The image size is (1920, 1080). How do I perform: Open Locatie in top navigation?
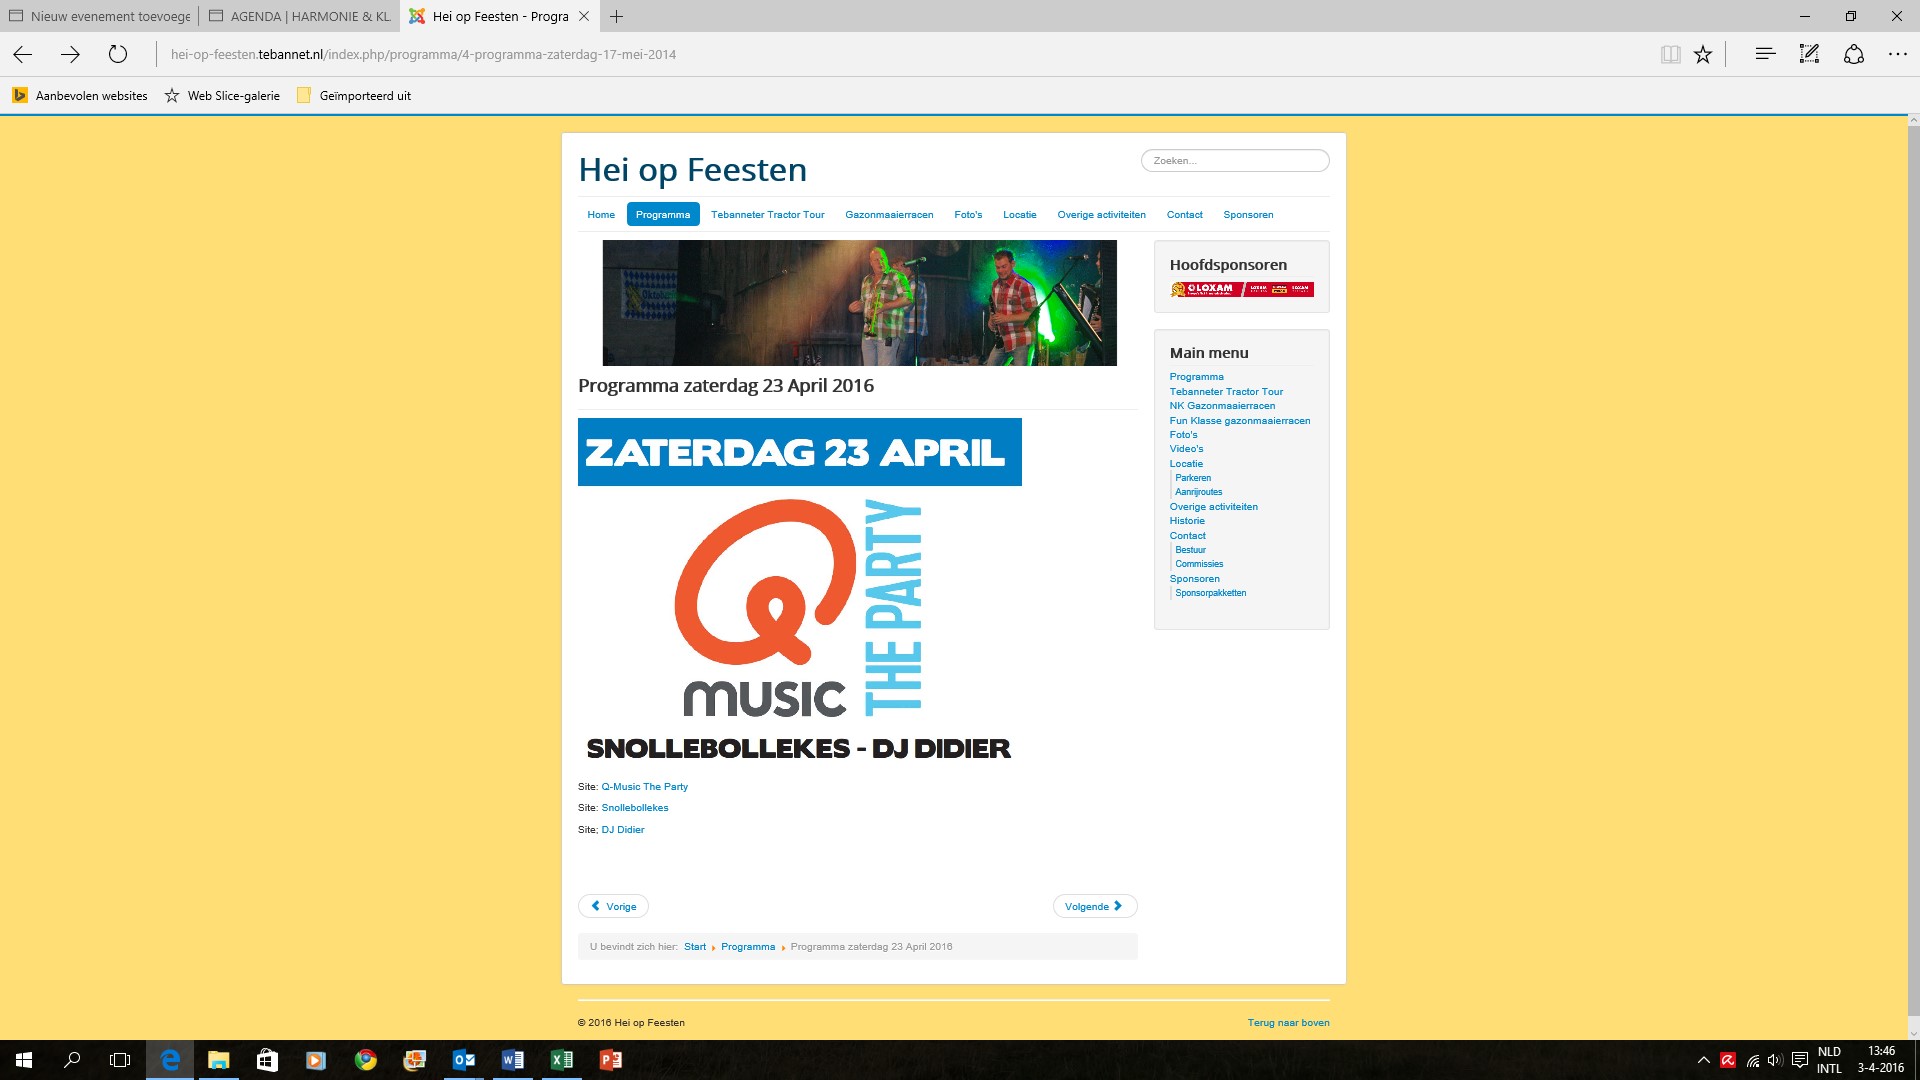[1019, 215]
